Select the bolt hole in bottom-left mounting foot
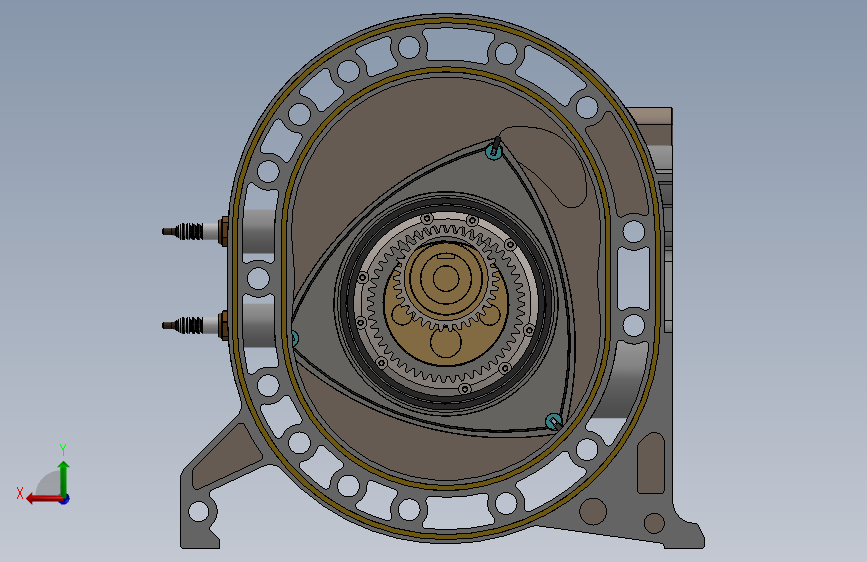Image resolution: width=867 pixels, height=562 pixels. [199, 511]
